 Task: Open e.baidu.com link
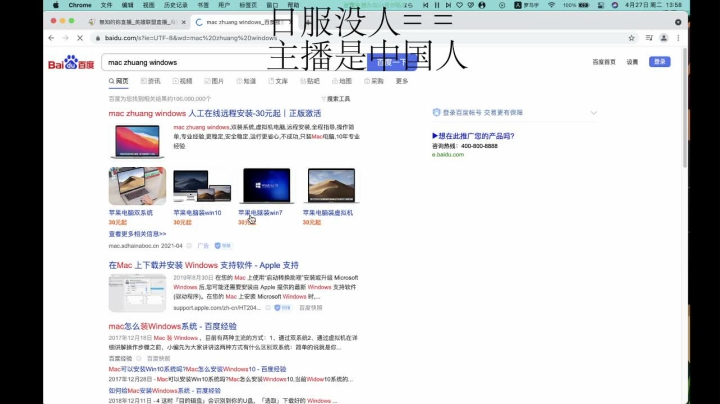[448, 155]
